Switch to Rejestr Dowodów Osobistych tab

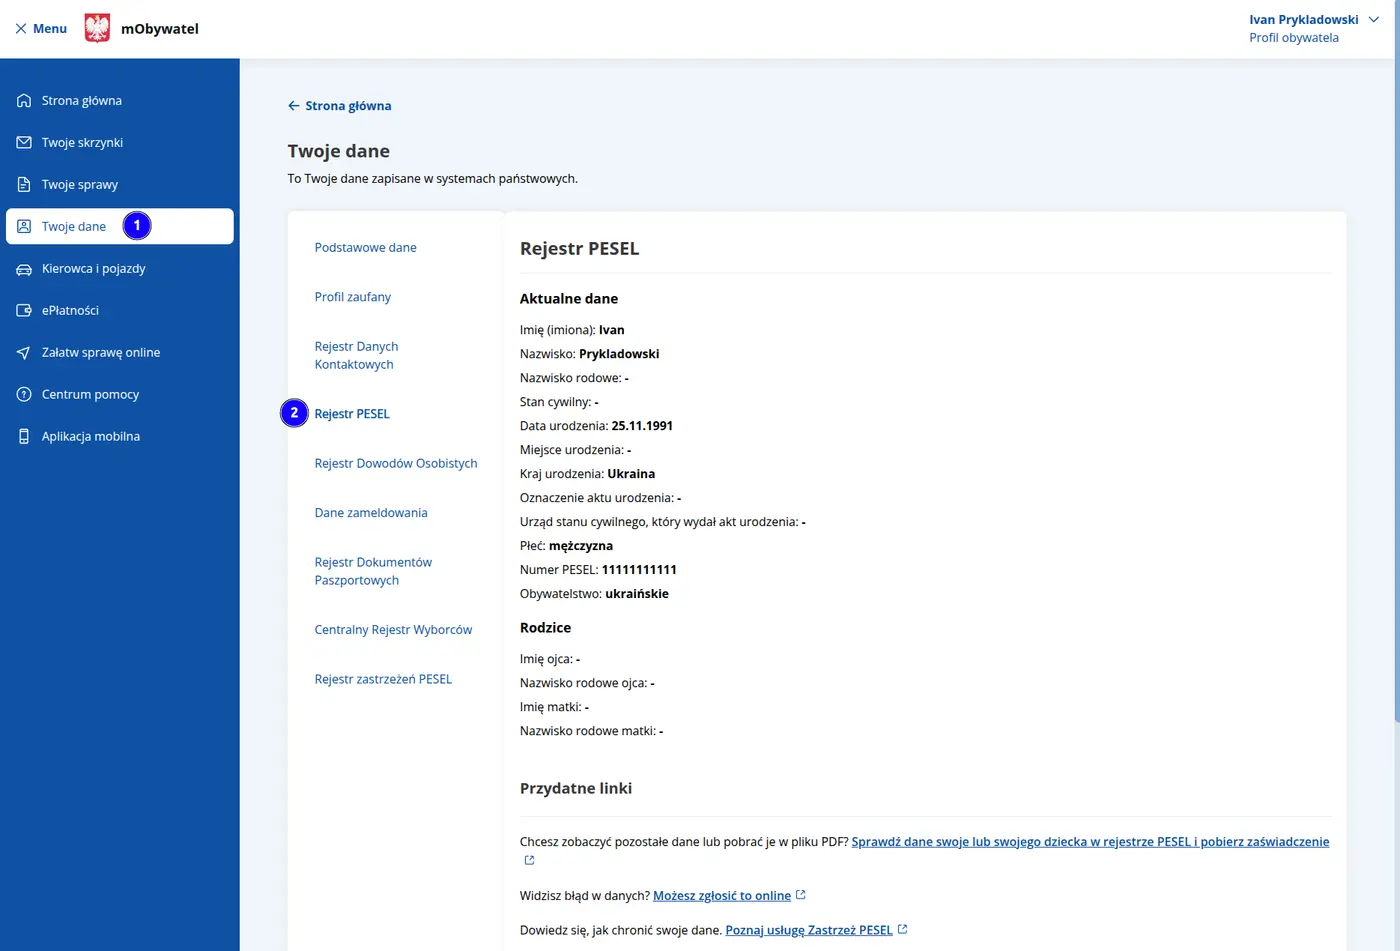pos(396,464)
